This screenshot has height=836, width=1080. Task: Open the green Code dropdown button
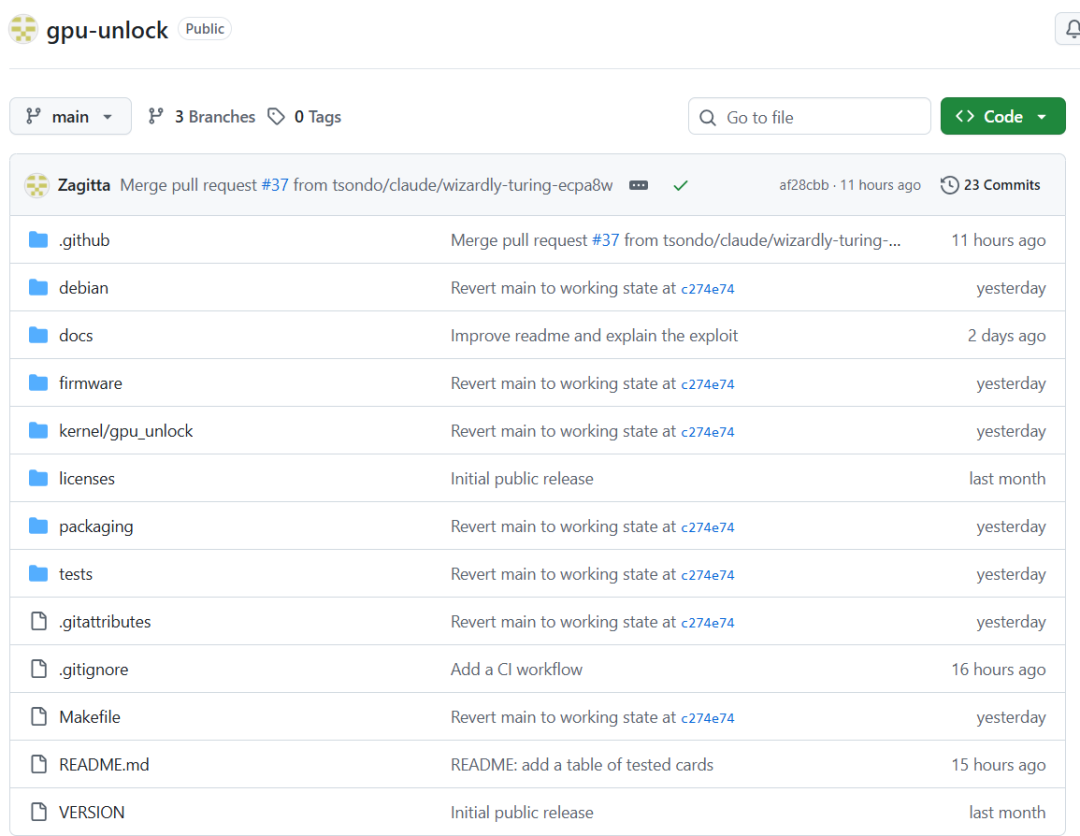click(1003, 116)
